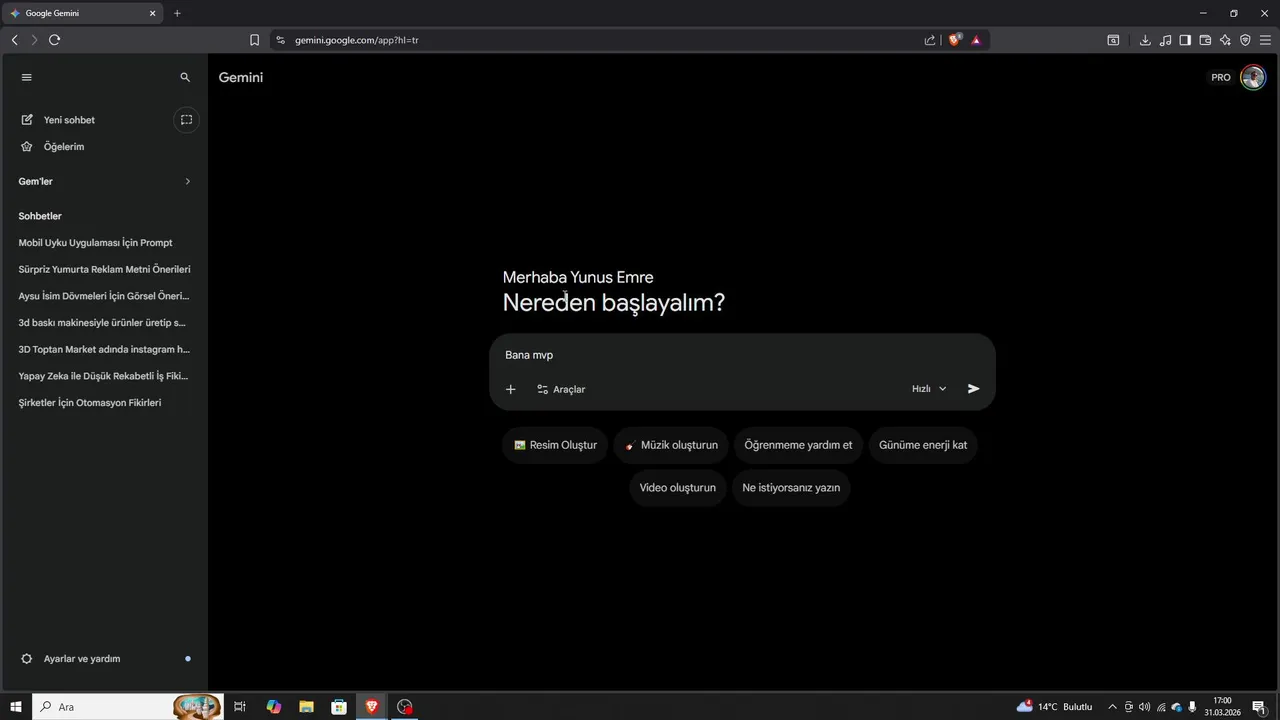The image size is (1280, 720).
Task: Open the tab search icon in toolbar
Action: 1113,40
